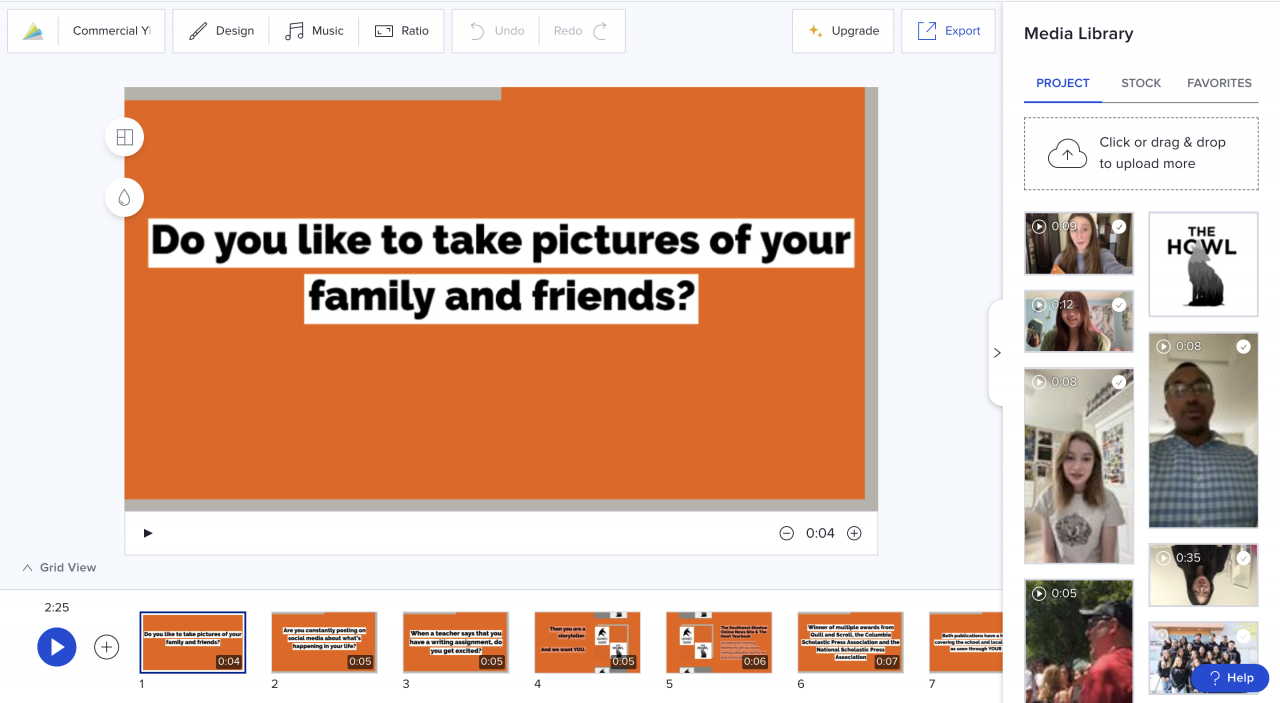Preview the 0:09 clip play icon

pyautogui.click(x=1039, y=227)
